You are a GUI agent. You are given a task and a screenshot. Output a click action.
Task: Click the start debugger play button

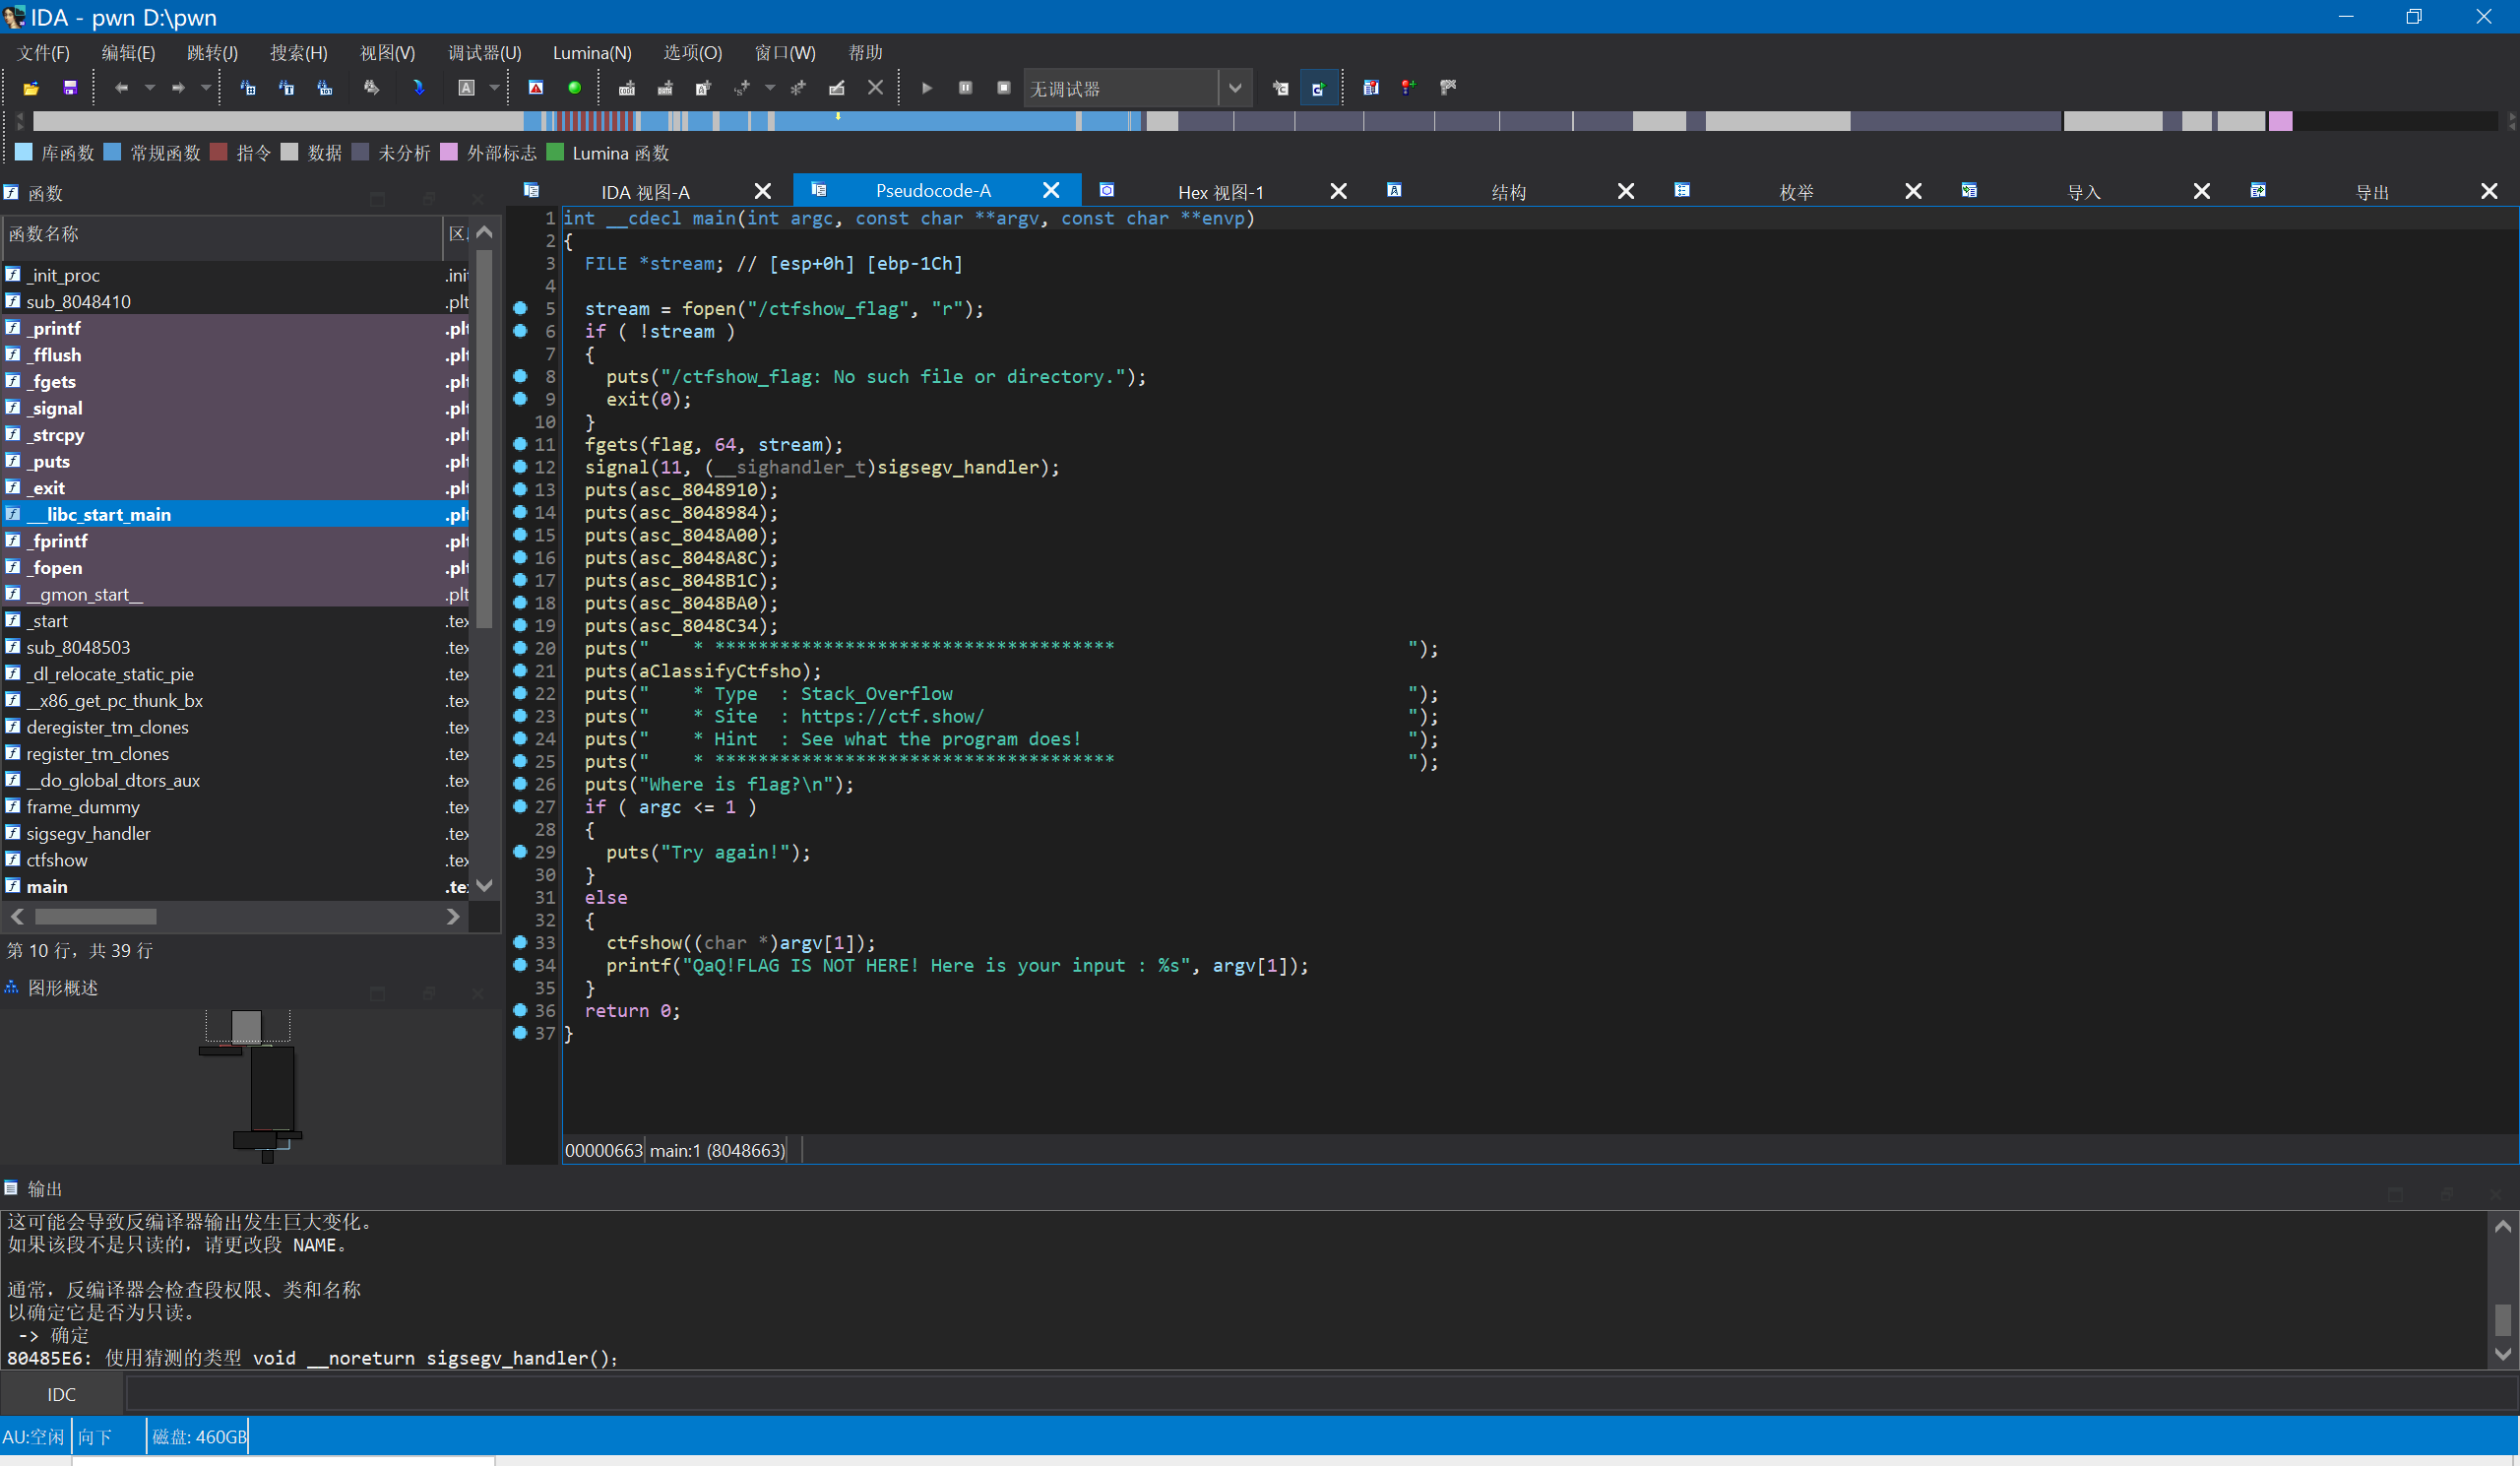(x=927, y=88)
